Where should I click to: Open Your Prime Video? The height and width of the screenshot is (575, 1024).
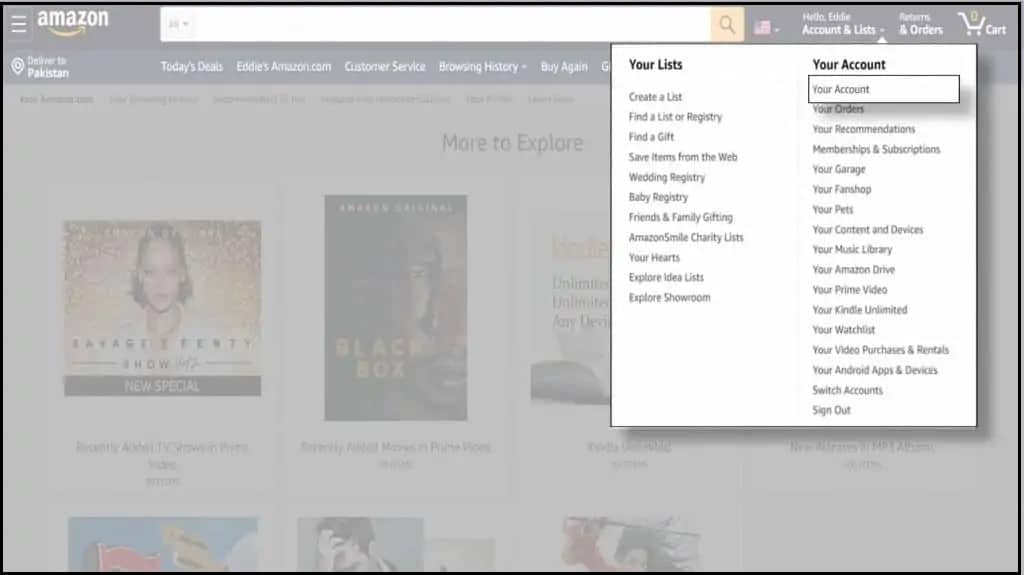coord(849,289)
